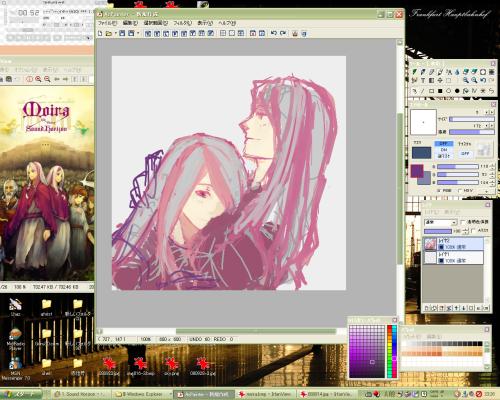
Task: Open the 編集(E) menu
Action: tap(130, 23)
